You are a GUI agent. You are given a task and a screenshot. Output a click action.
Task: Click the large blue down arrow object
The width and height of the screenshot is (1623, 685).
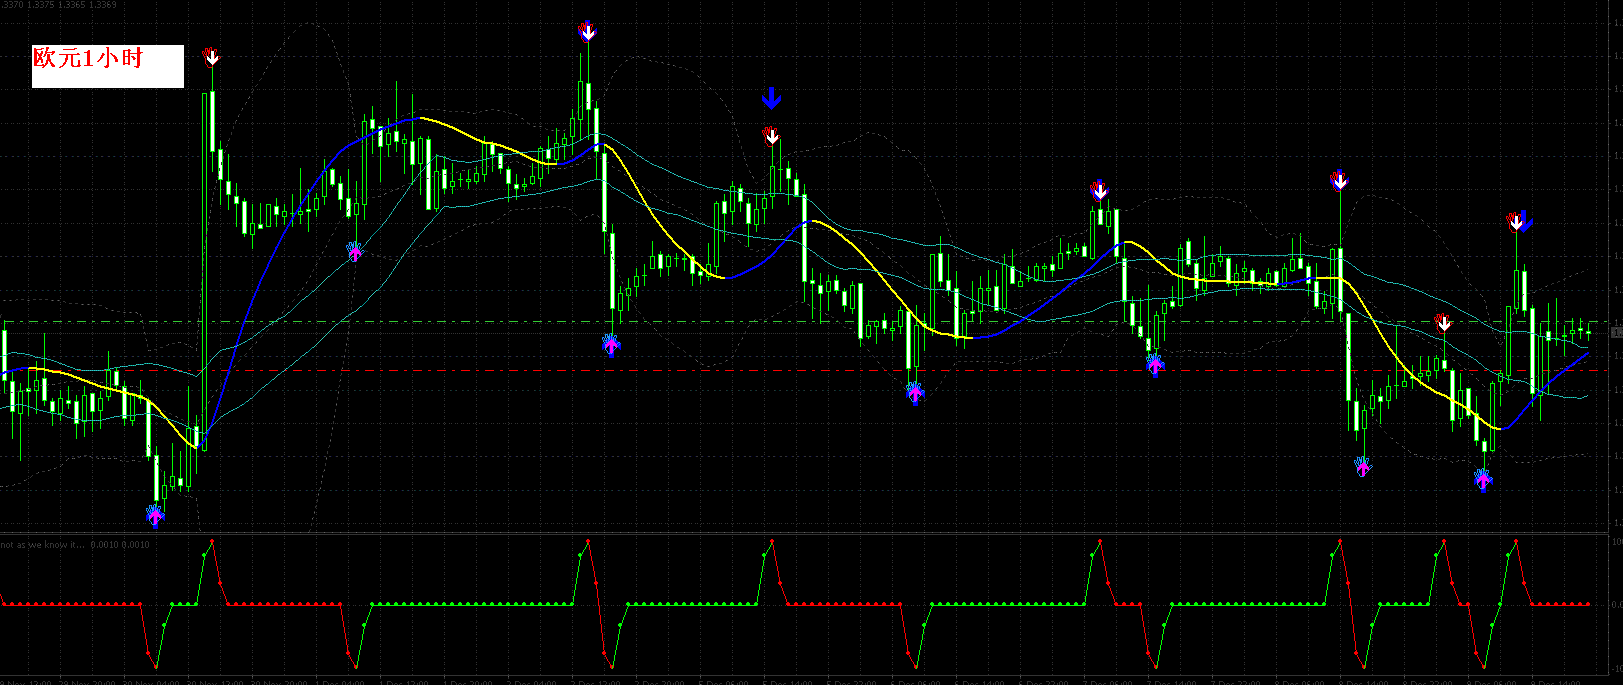tap(771, 98)
